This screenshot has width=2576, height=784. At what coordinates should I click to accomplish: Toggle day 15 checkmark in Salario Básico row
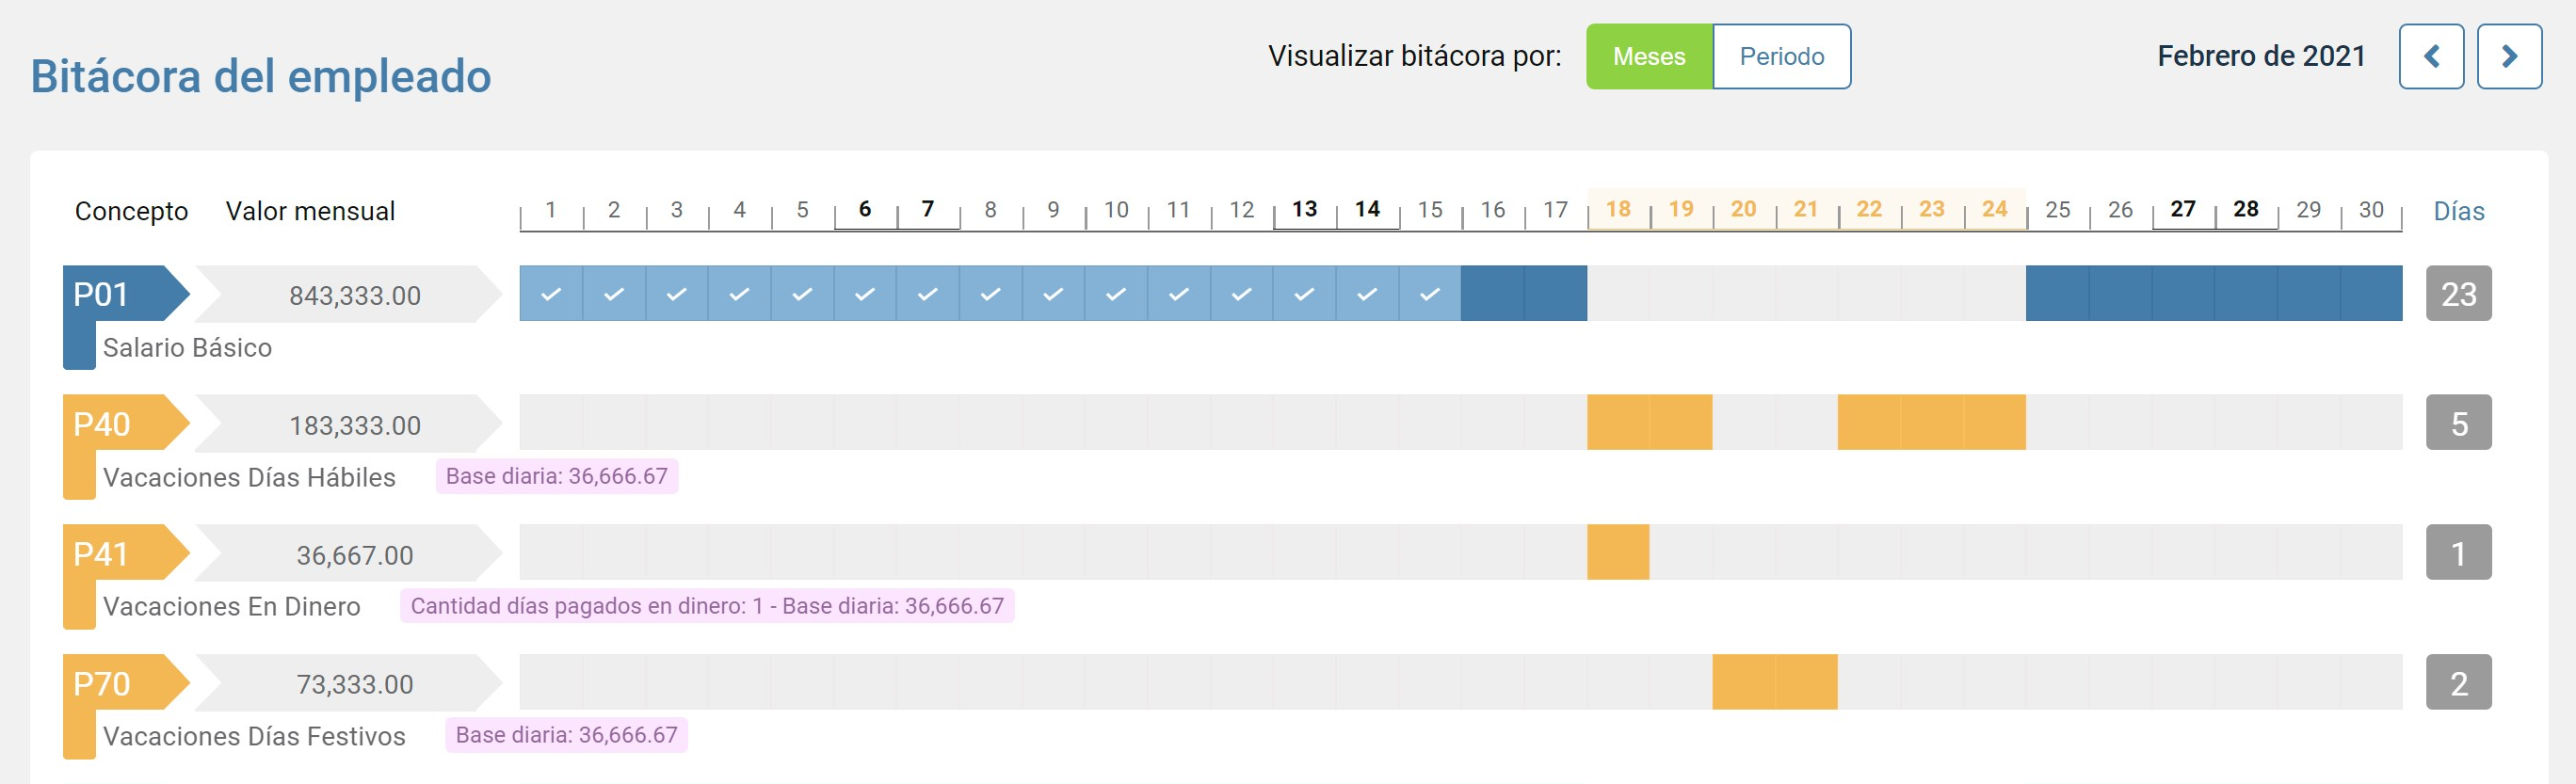point(1430,294)
